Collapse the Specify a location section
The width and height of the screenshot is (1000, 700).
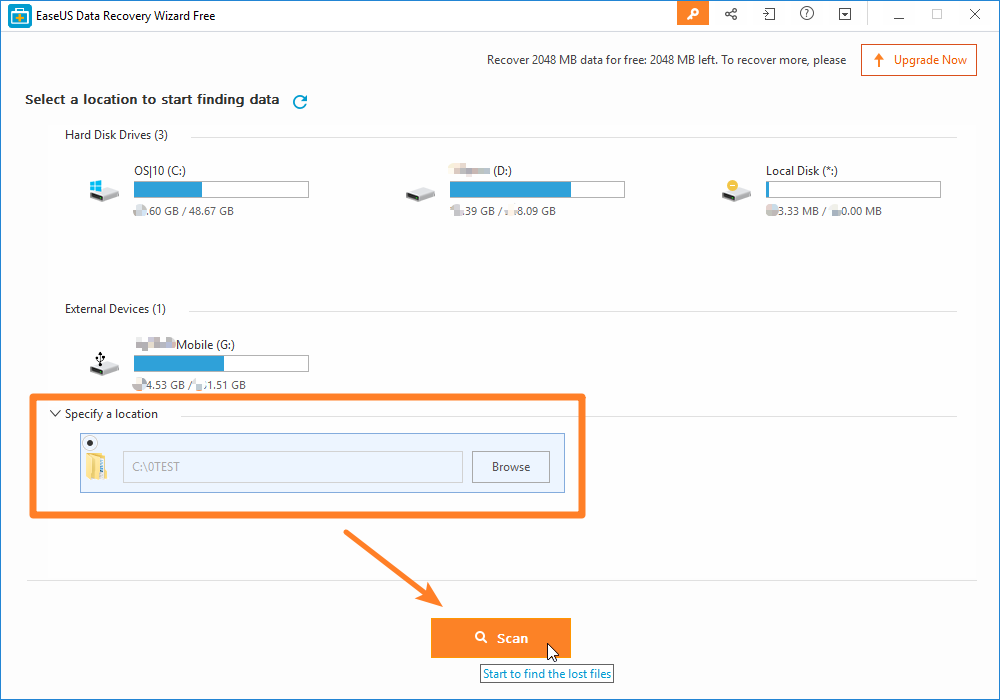pos(55,414)
